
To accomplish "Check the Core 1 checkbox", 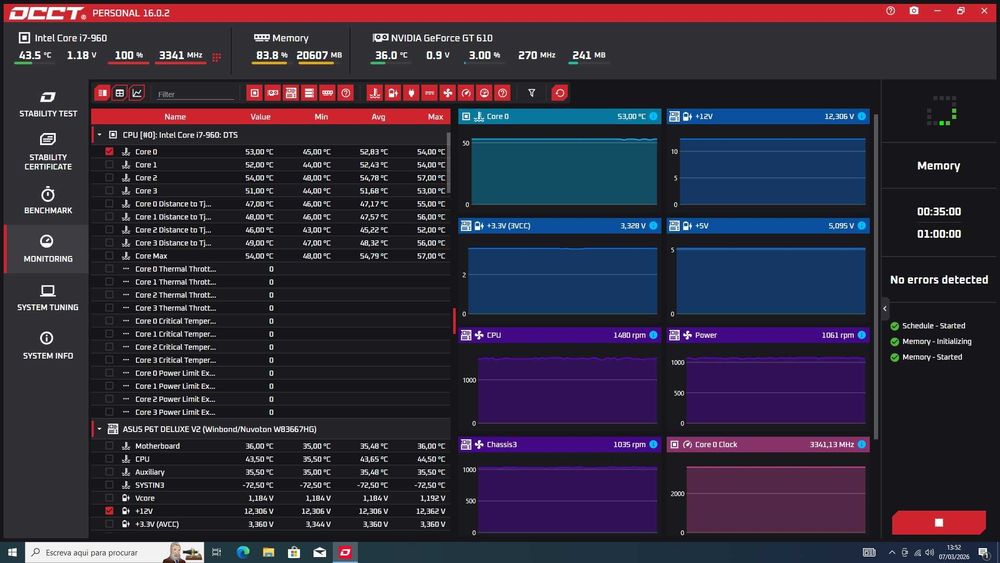I will [109, 165].
